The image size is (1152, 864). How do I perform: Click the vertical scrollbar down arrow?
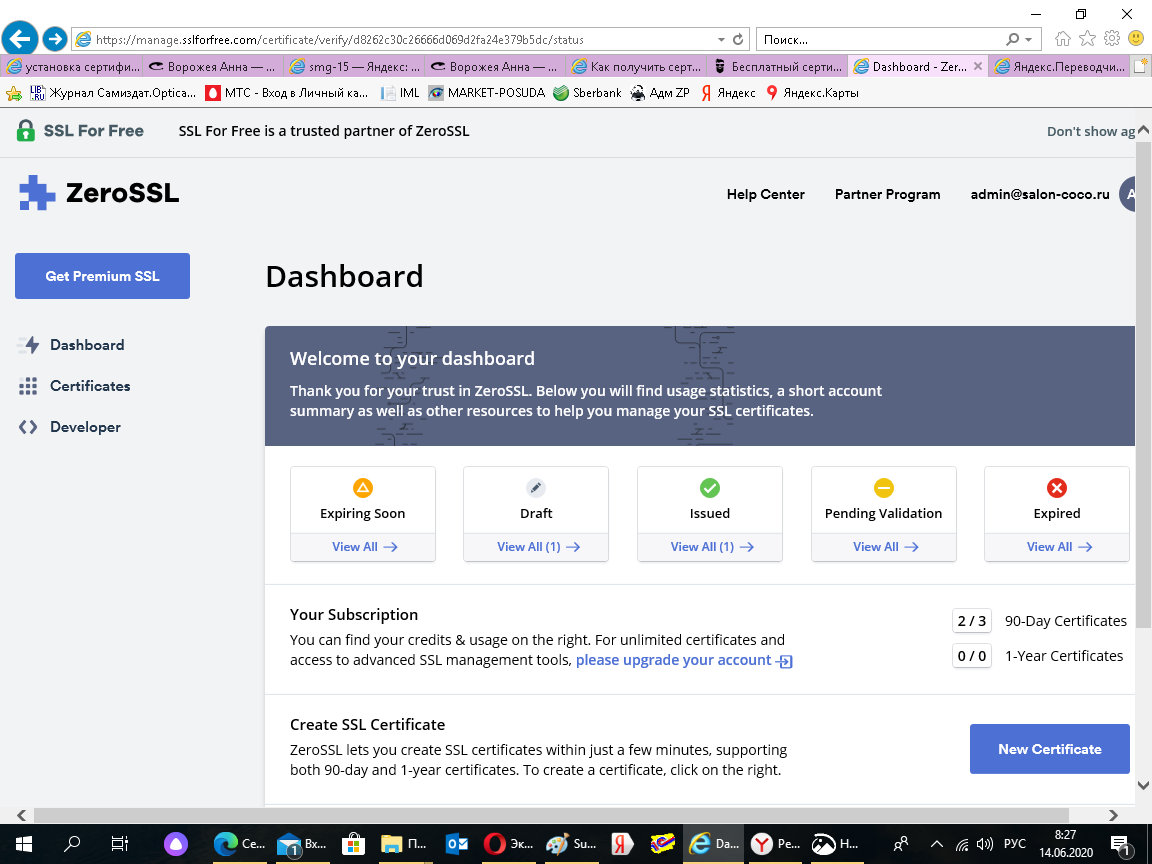1144,785
